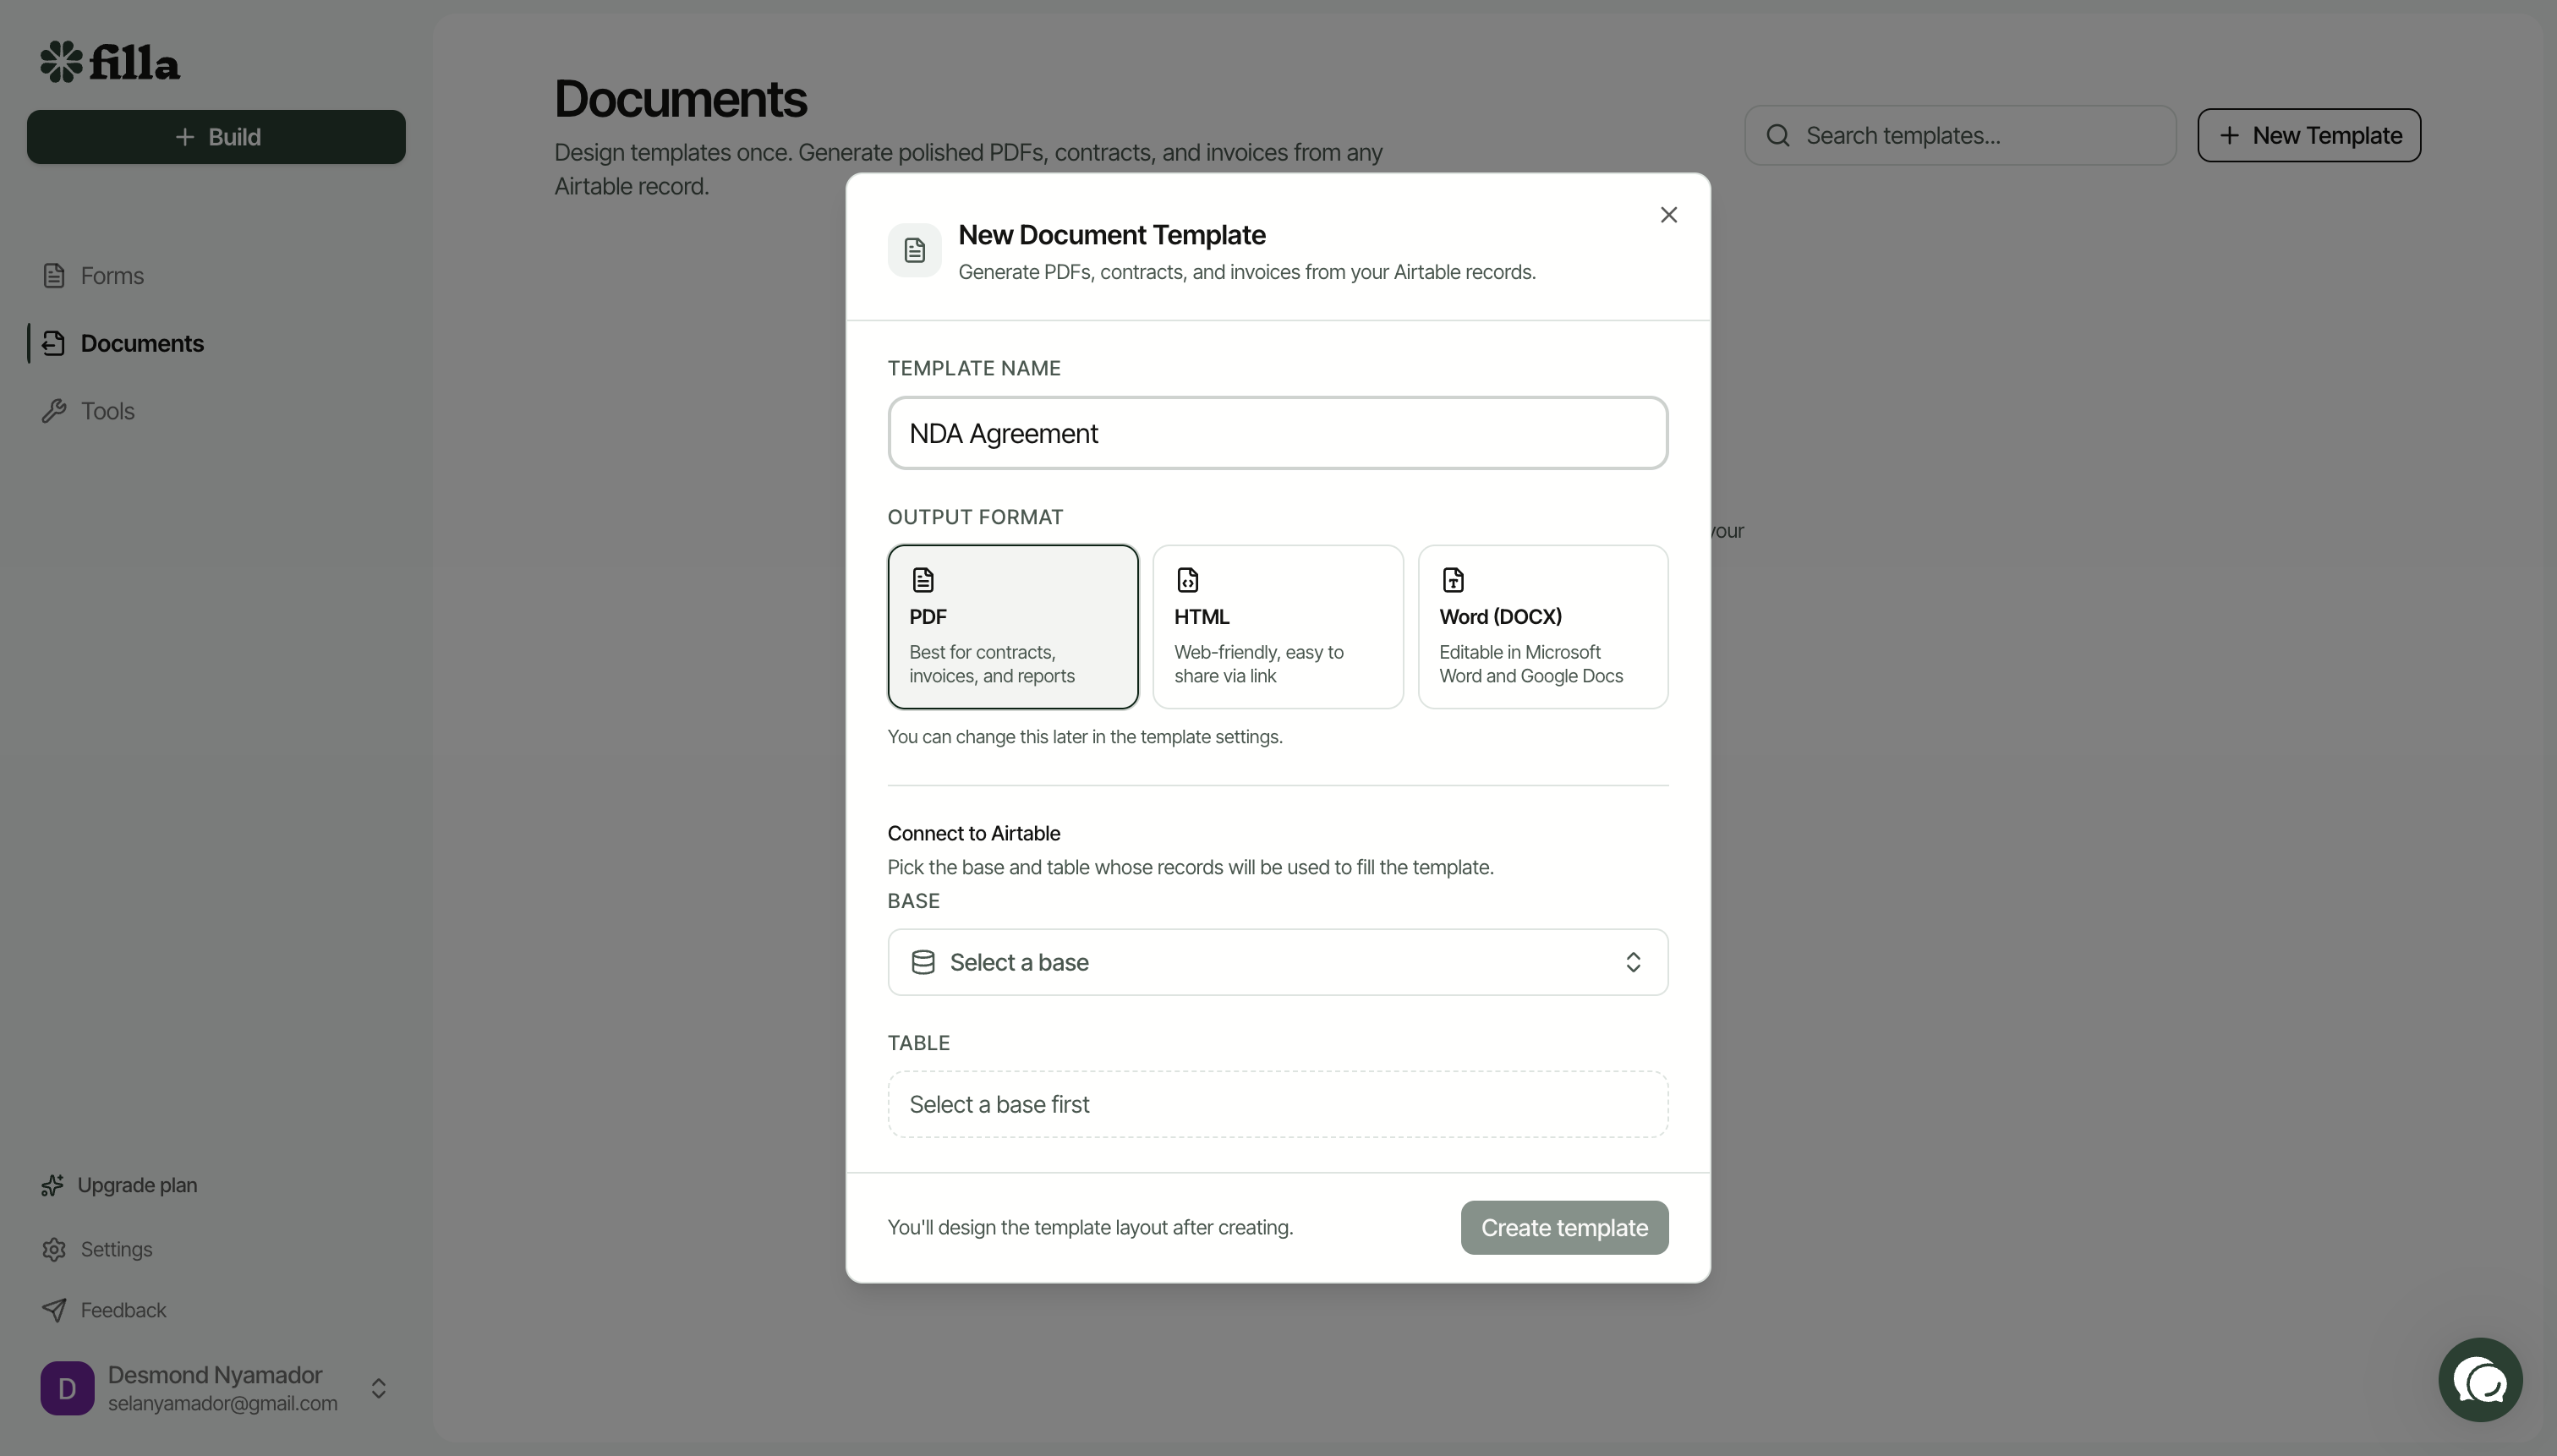Viewport: 2557px width, 1456px height.
Task: Open Documents in the sidebar navigation
Action: point(142,344)
